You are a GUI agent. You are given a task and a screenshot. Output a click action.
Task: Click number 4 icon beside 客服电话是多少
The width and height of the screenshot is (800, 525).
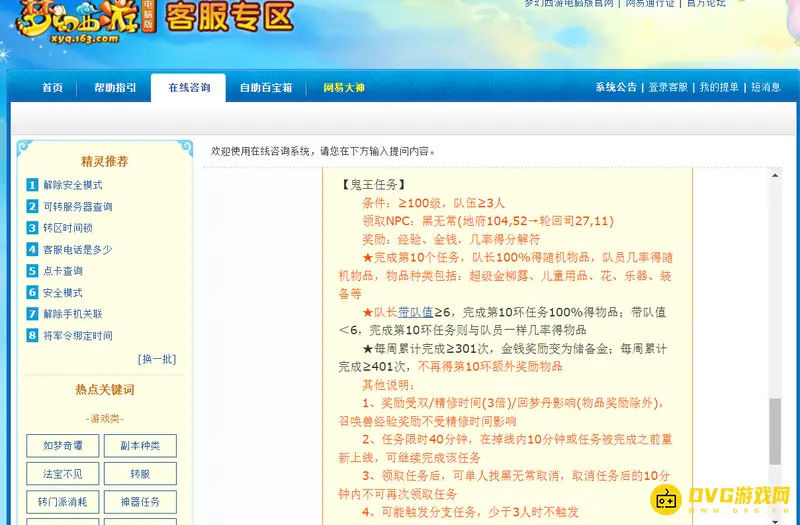32,249
